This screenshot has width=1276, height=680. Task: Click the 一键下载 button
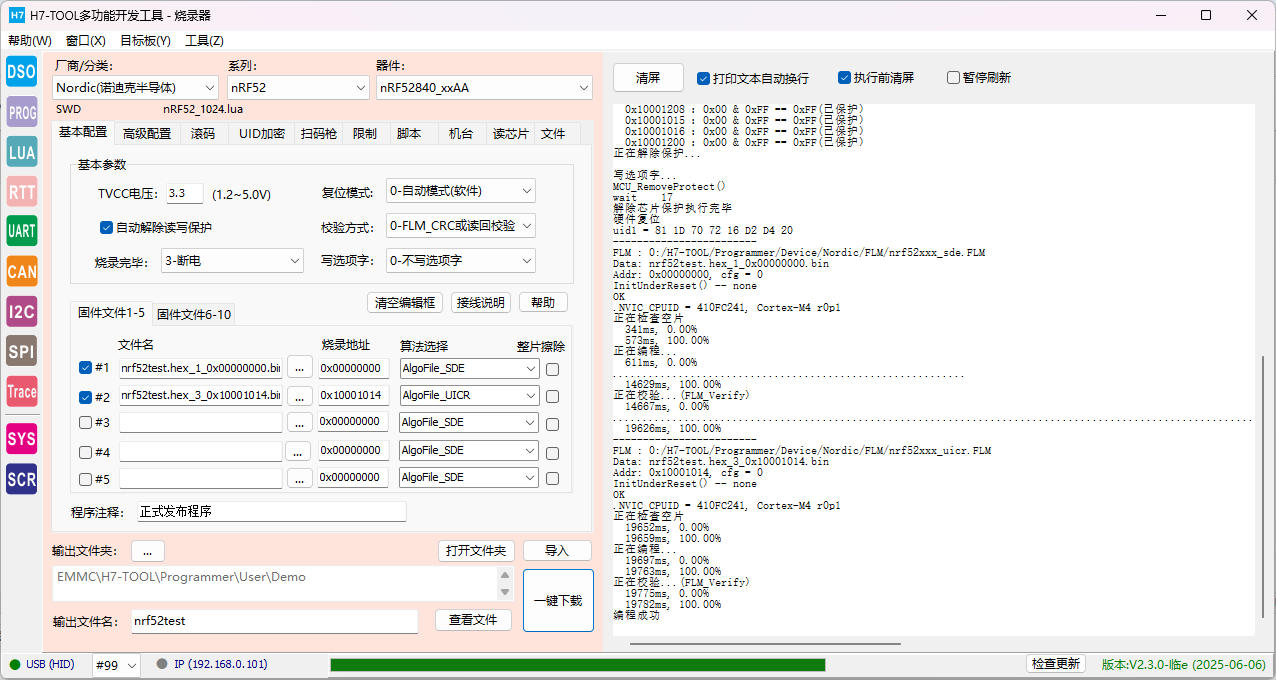[x=558, y=601]
